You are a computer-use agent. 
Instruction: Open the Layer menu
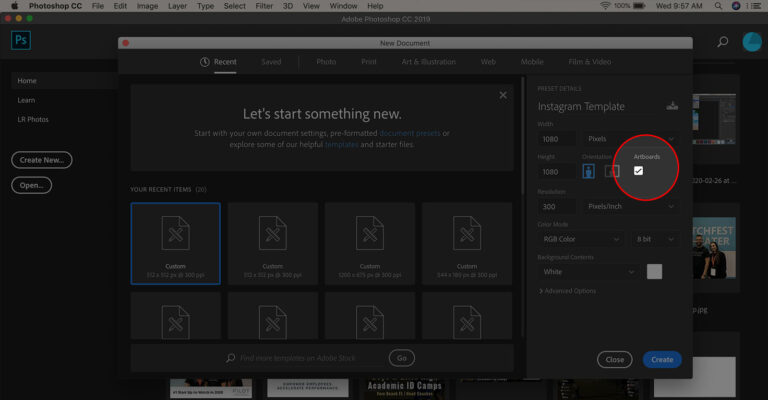click(x=177, y=6)
